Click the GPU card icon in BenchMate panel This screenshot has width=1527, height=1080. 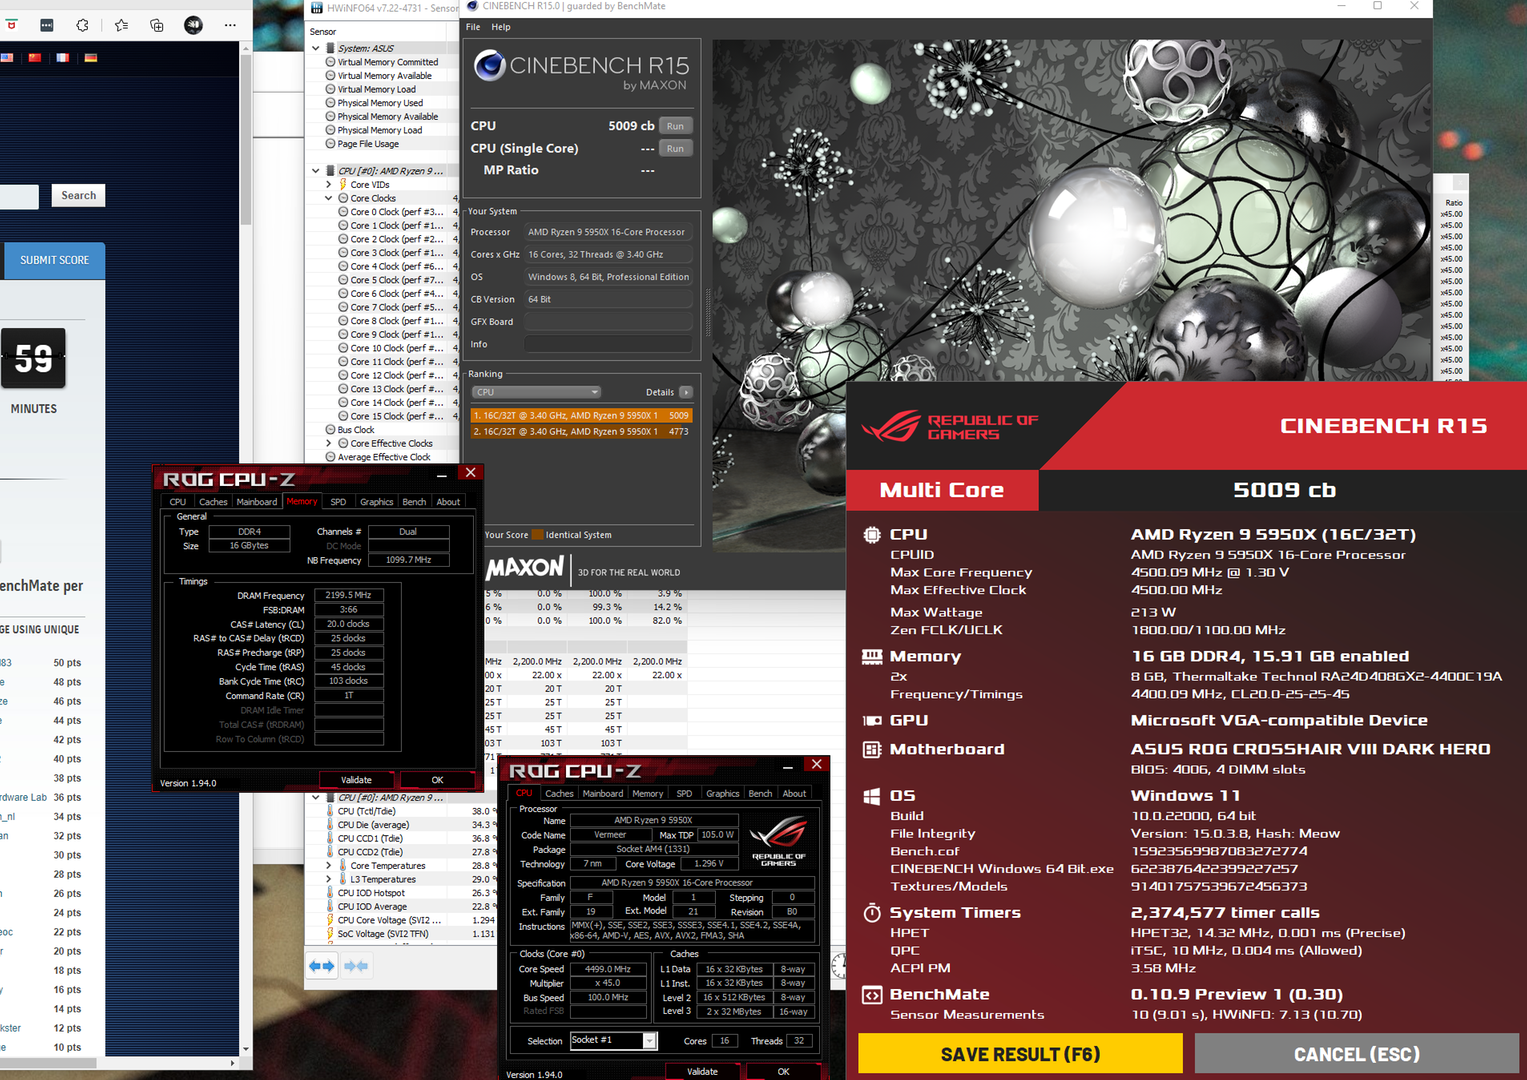[x=872, y=720]
